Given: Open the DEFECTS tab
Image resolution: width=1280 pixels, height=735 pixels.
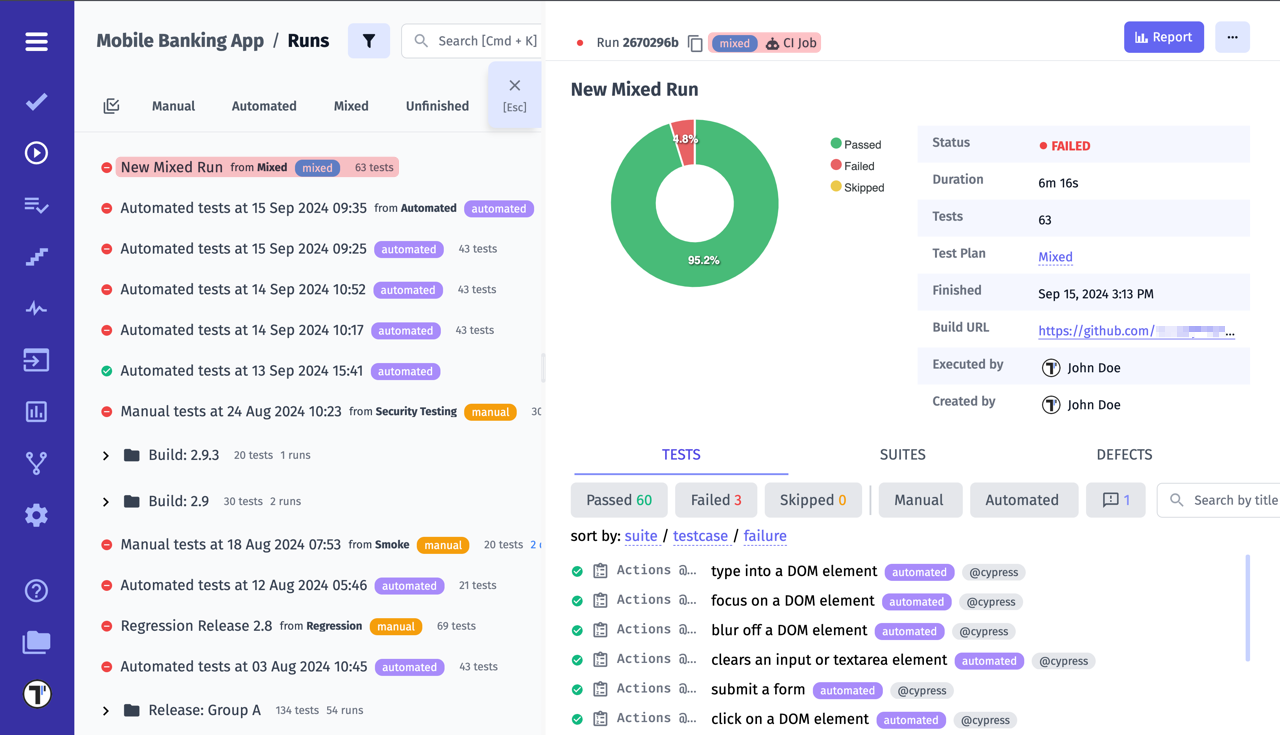Looking at the screenshot, I should click(x=1124, y=454).
